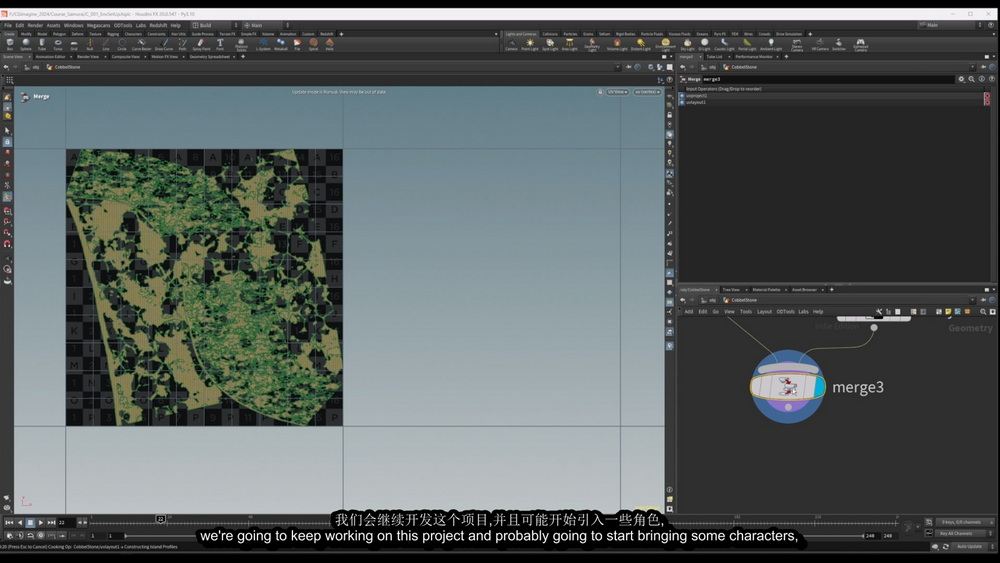Open the Render menu
The image size is (1000, 563).
coord(35,26)
